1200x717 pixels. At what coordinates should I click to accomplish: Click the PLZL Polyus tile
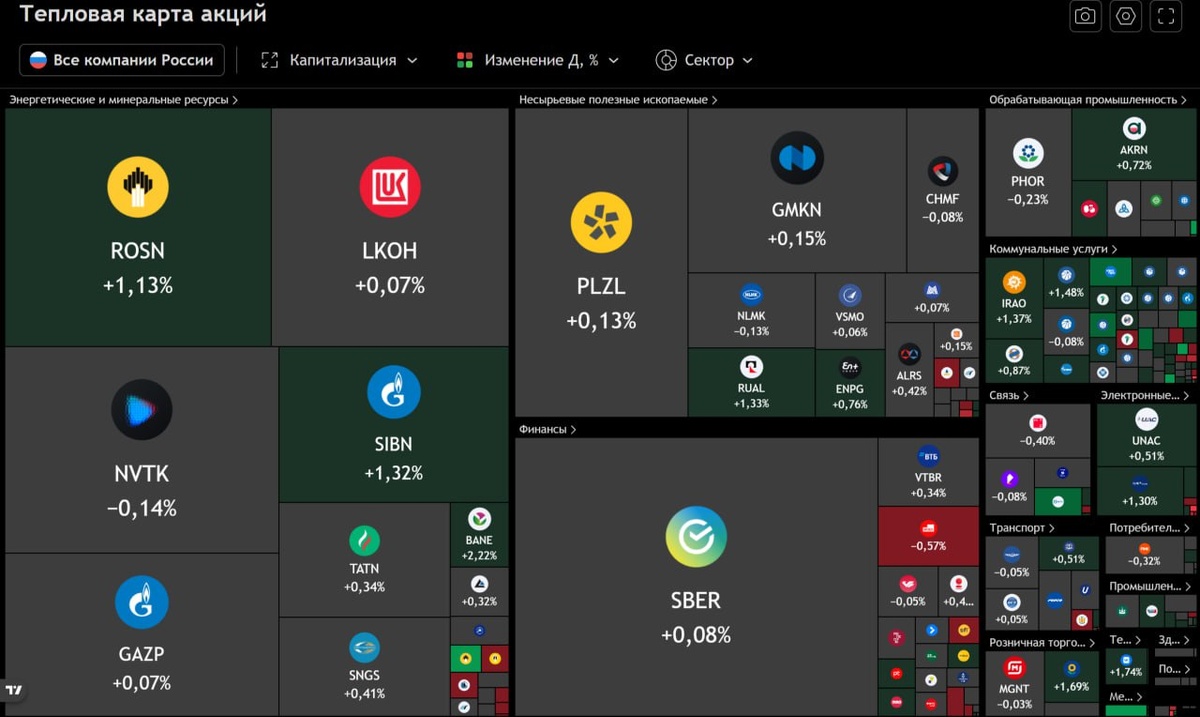(x=601, y=262)
